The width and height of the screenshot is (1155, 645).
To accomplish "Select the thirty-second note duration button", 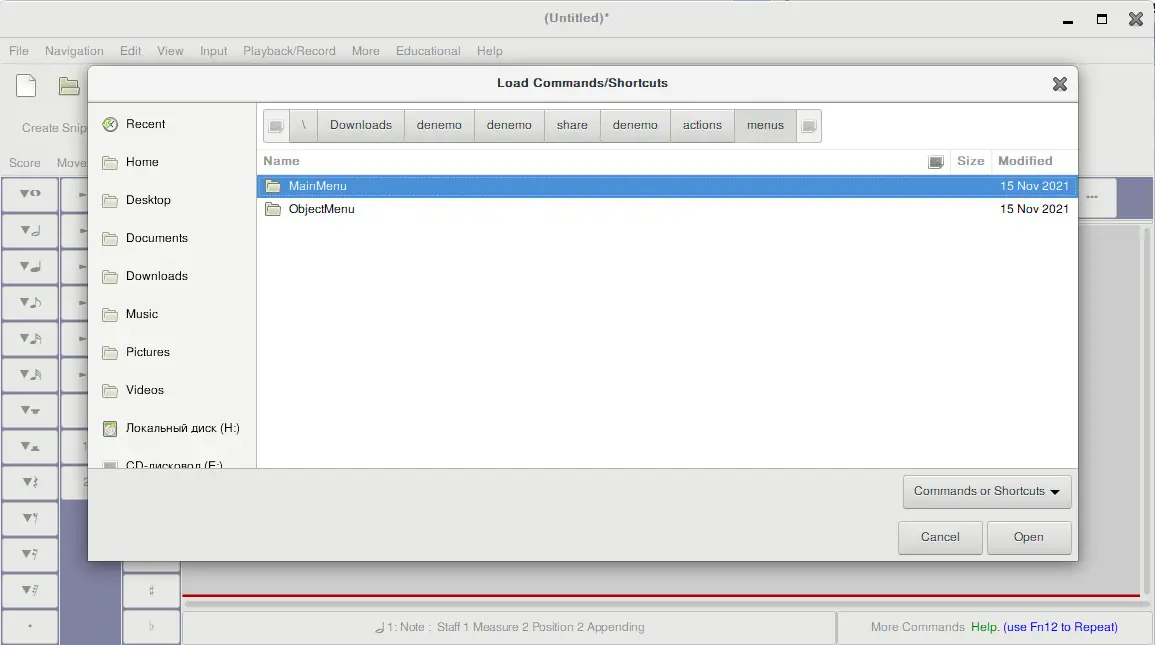I will coord(30,375).
